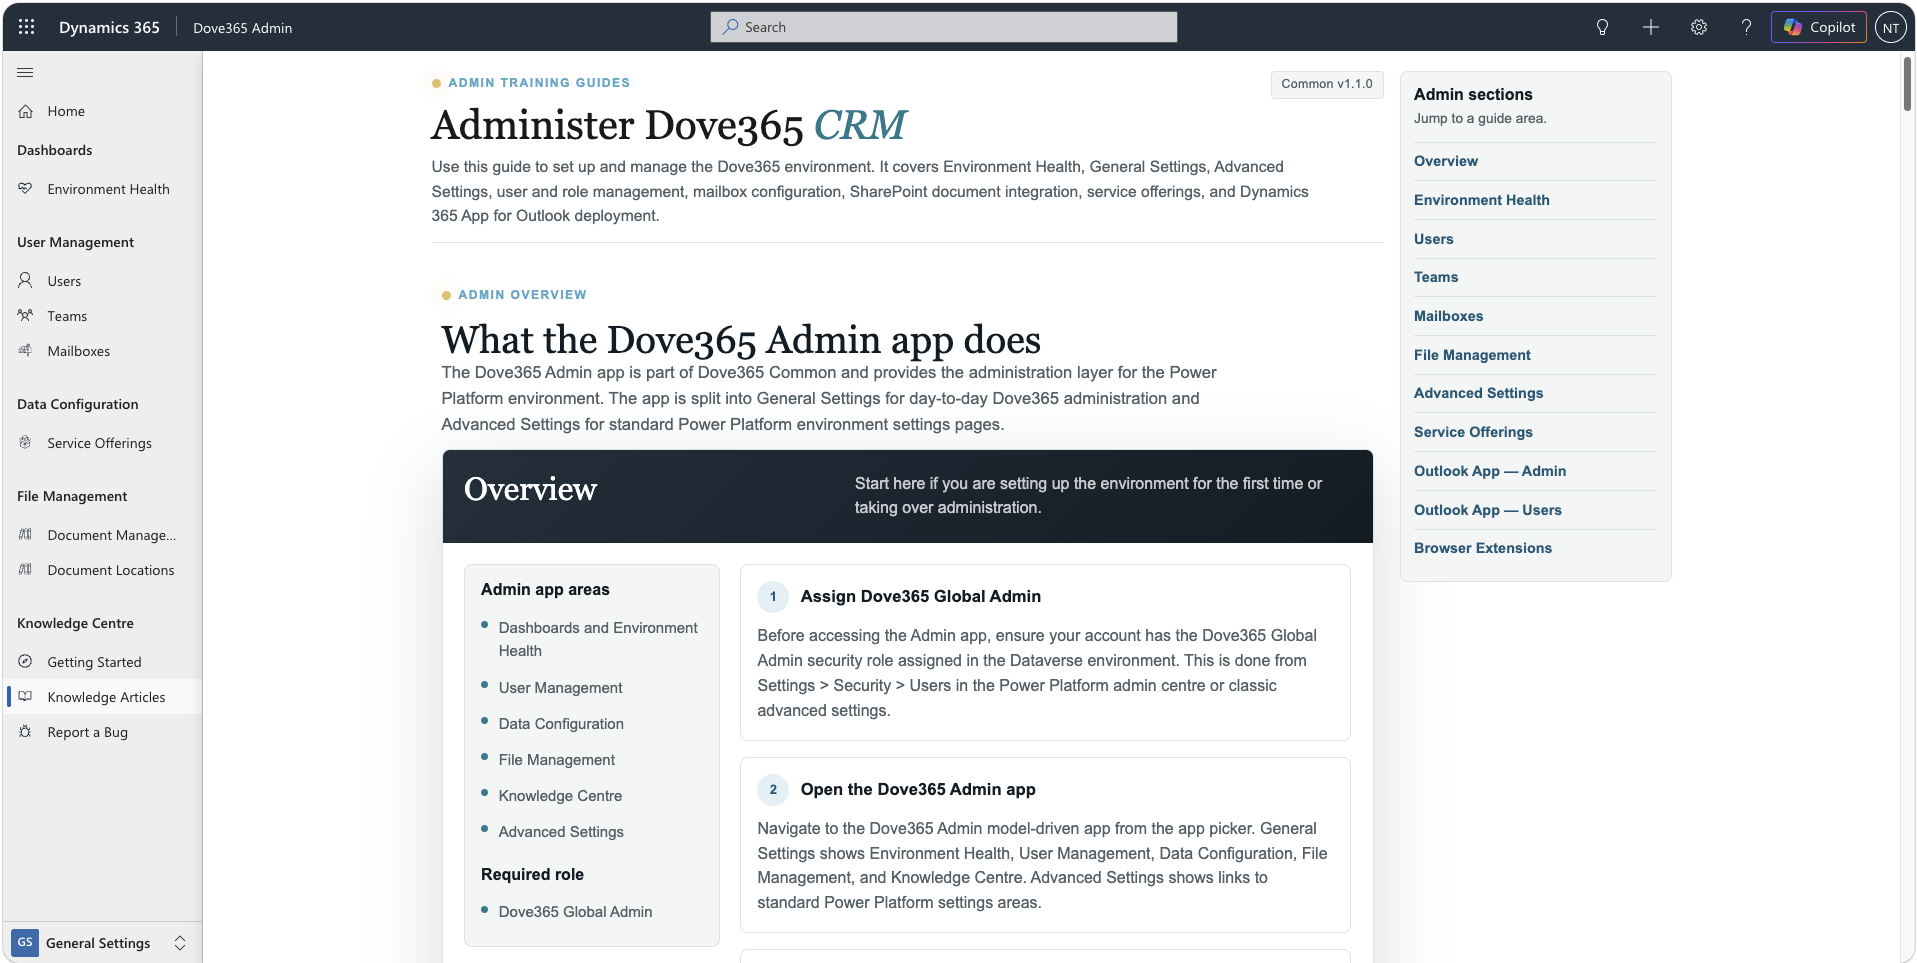Click 'Dove365 Global Admin' under Required role

[575, 912]
